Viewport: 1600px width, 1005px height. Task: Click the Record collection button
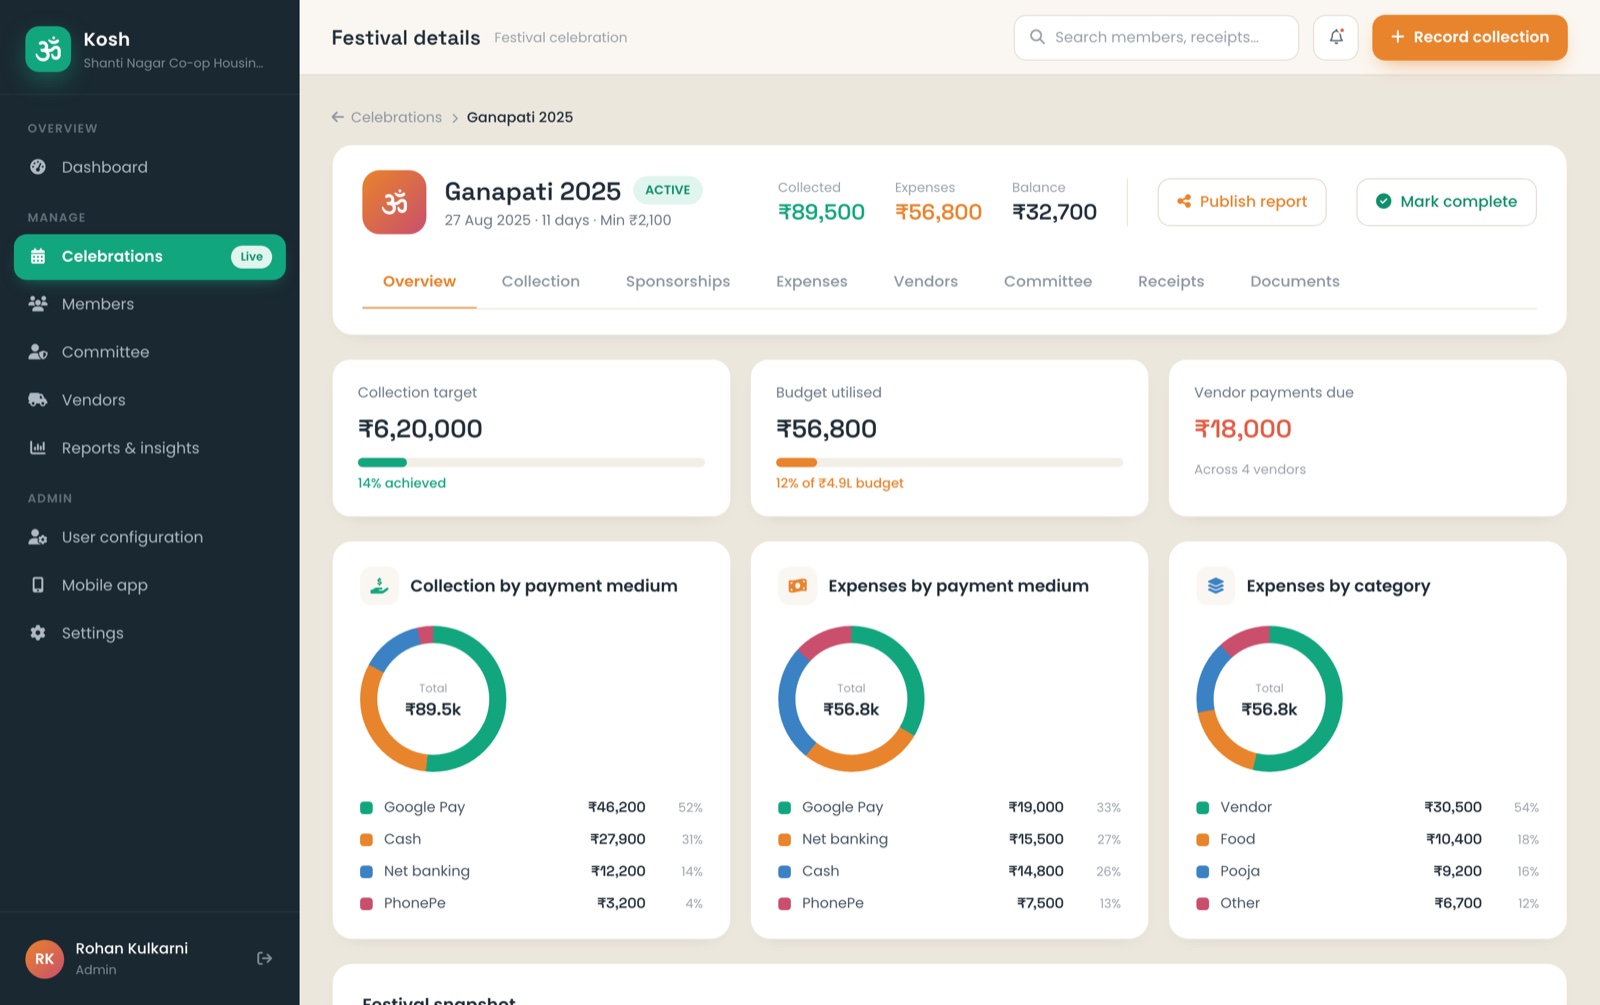1469,37
